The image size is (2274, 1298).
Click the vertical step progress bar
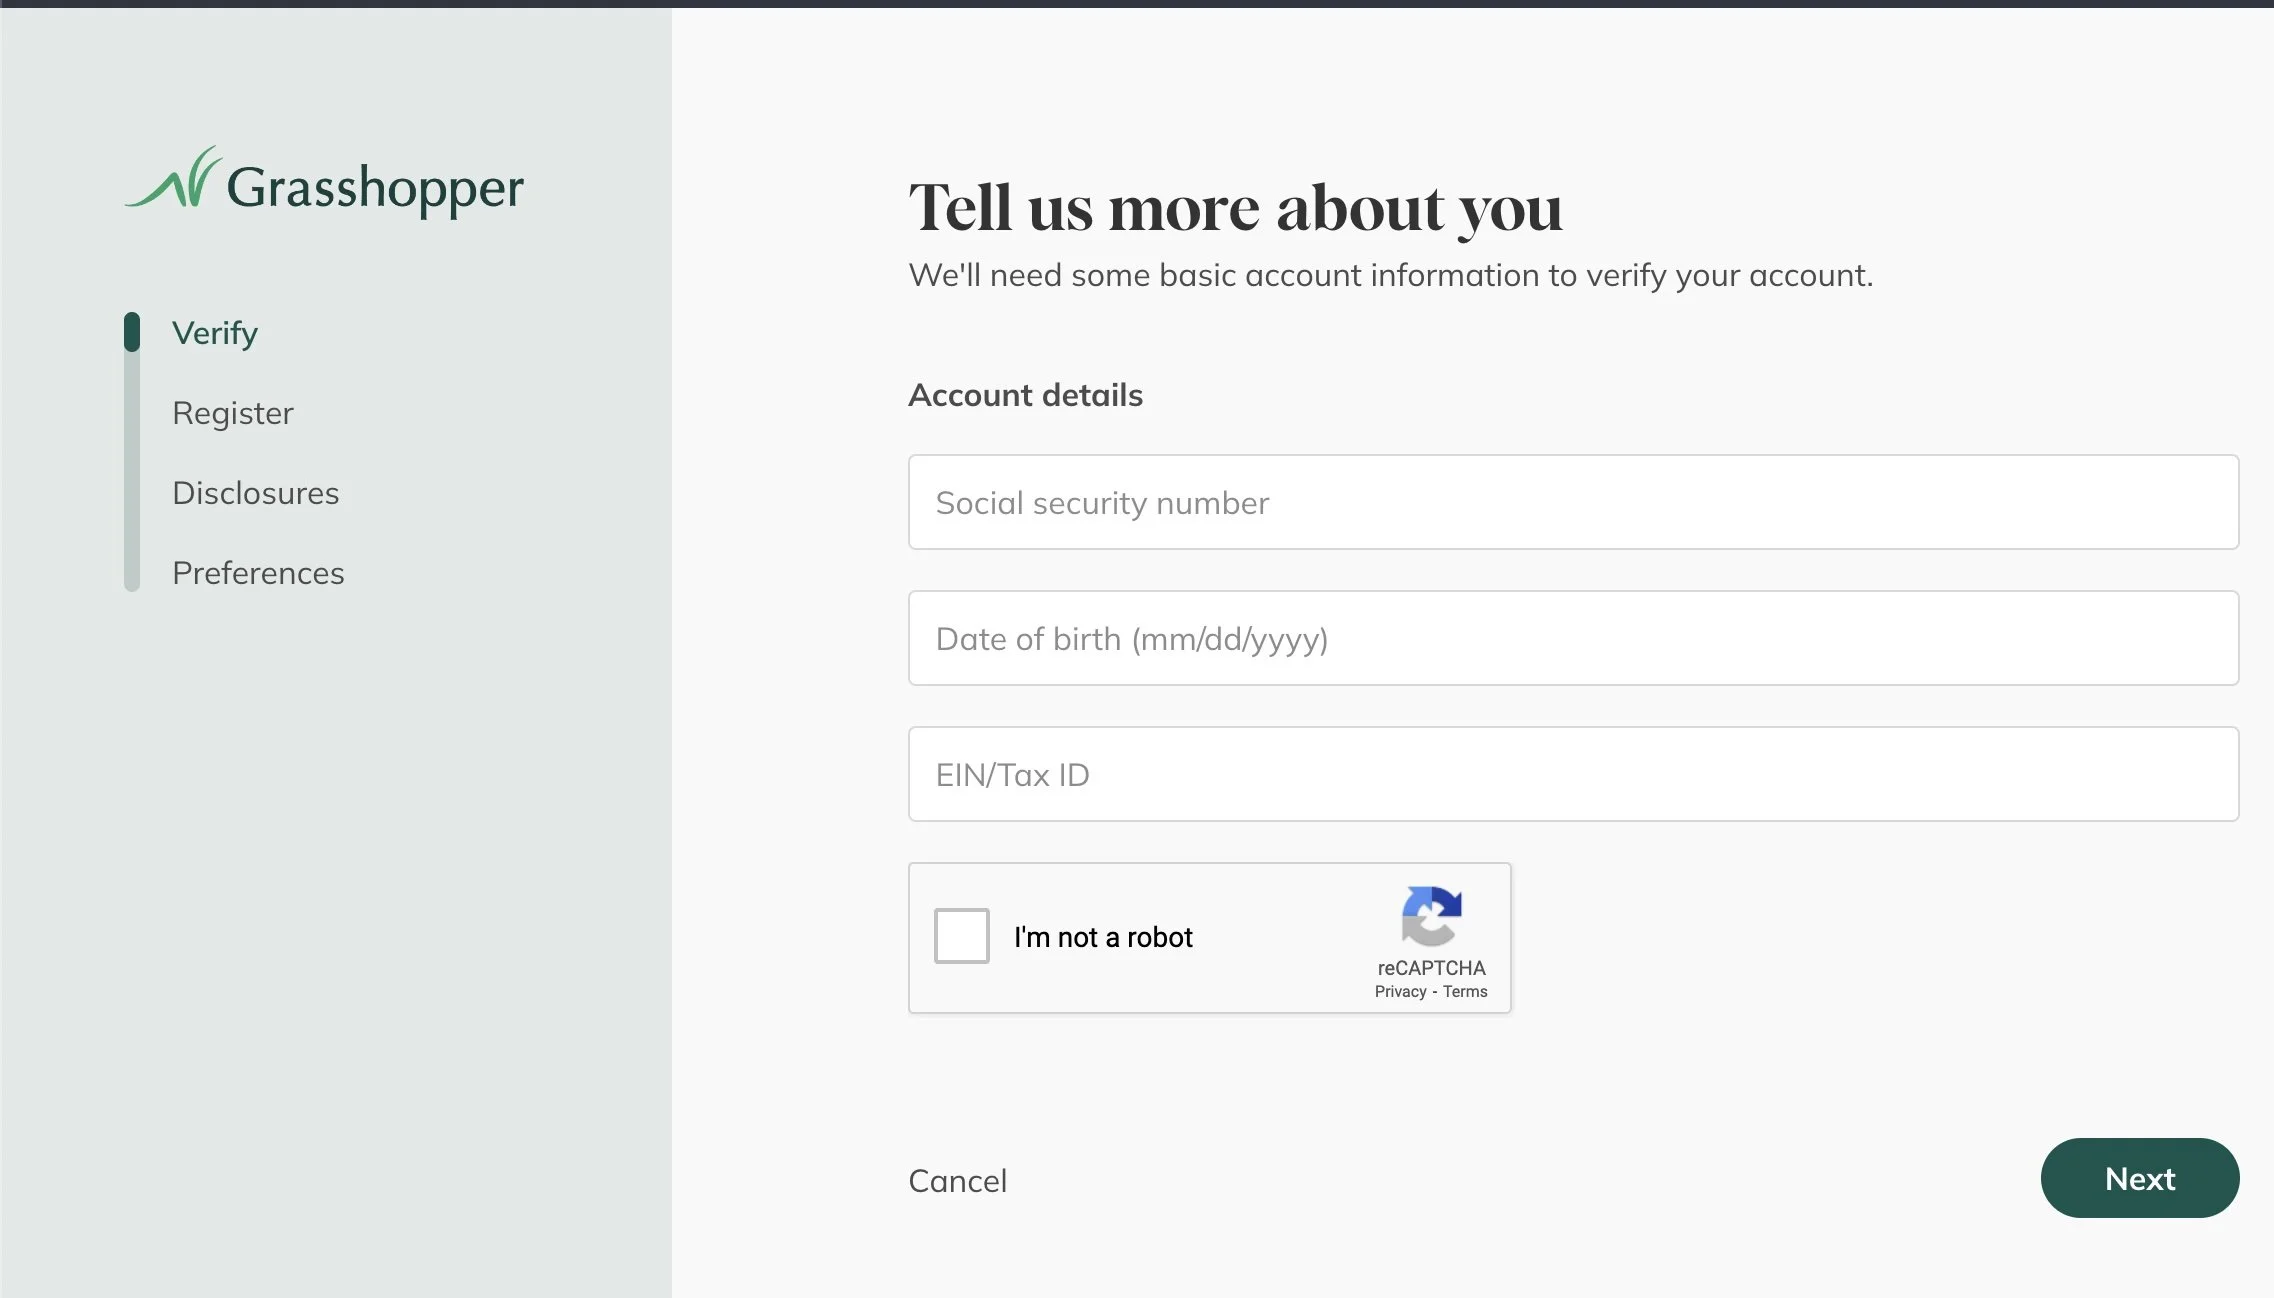pos(132,470)
